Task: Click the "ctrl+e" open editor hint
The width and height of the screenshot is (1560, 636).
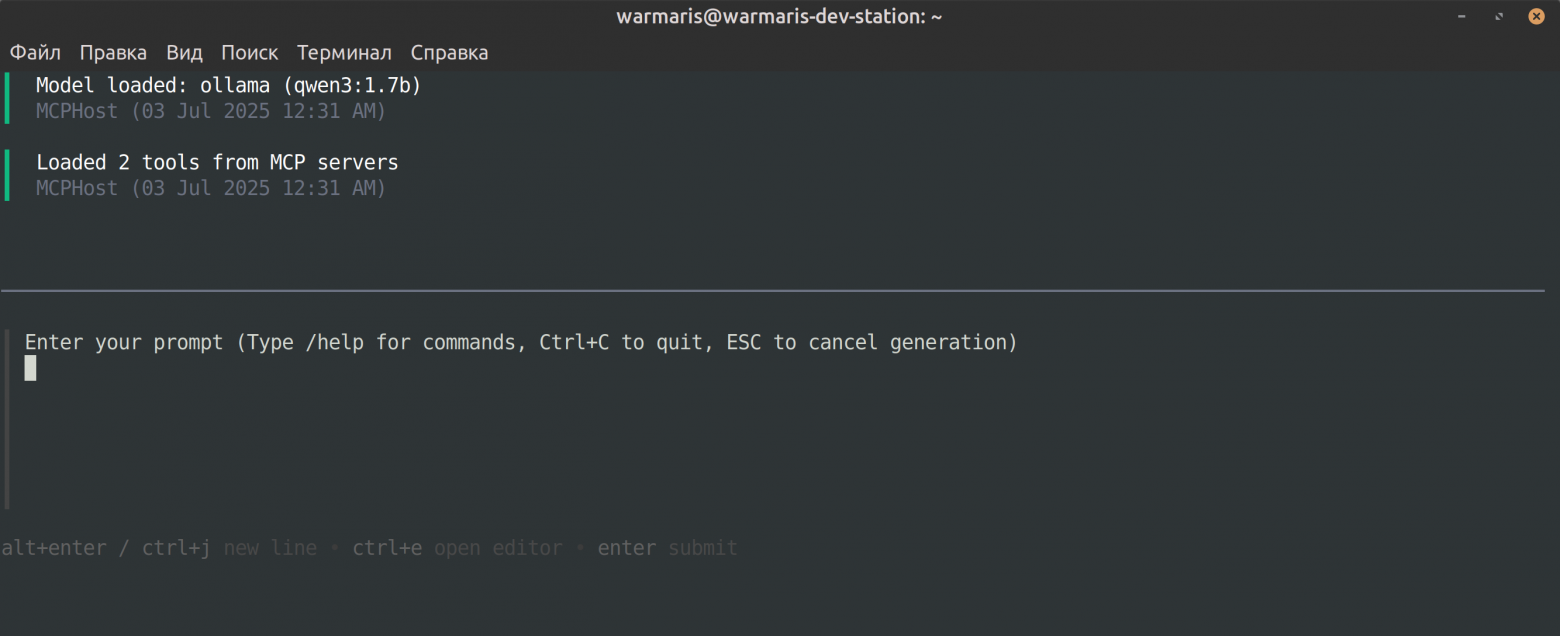Action: [x=387, y=548]
